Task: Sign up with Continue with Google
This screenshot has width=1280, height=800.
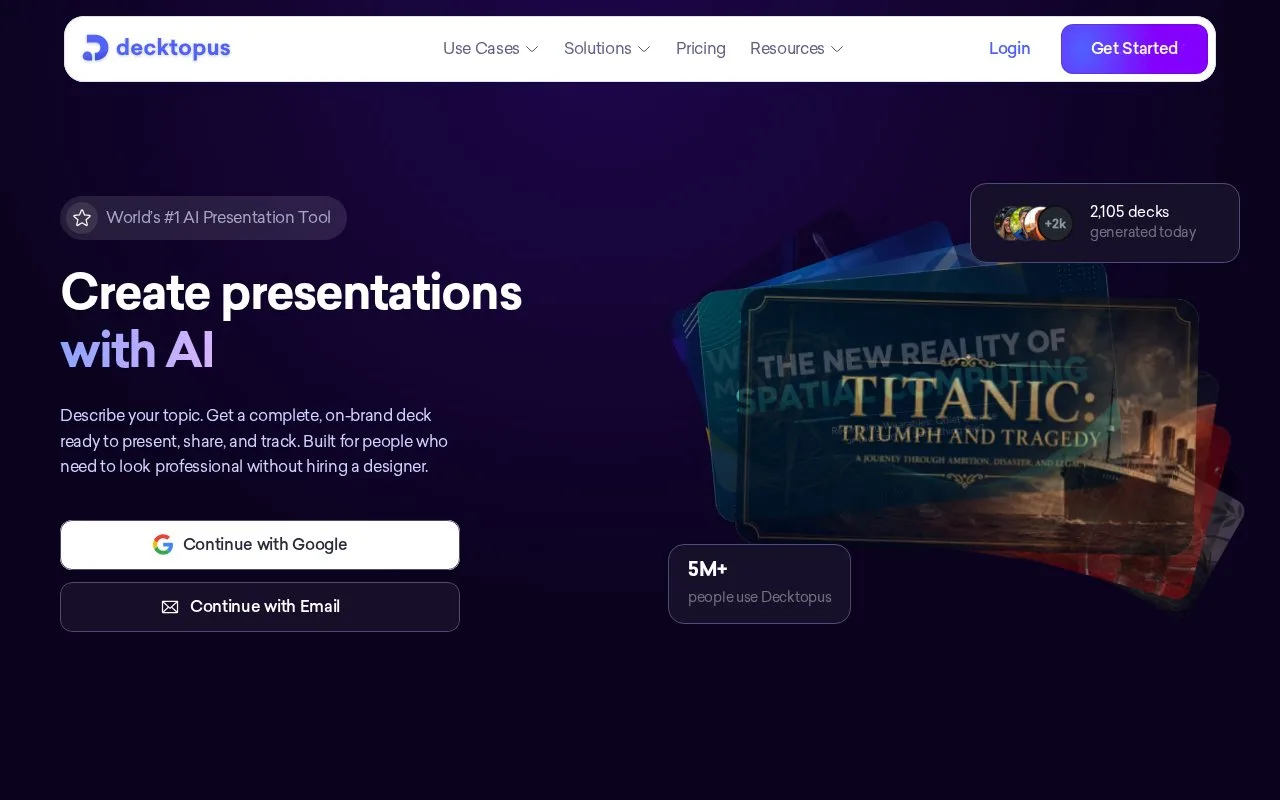Action: (x=260, y=545)
